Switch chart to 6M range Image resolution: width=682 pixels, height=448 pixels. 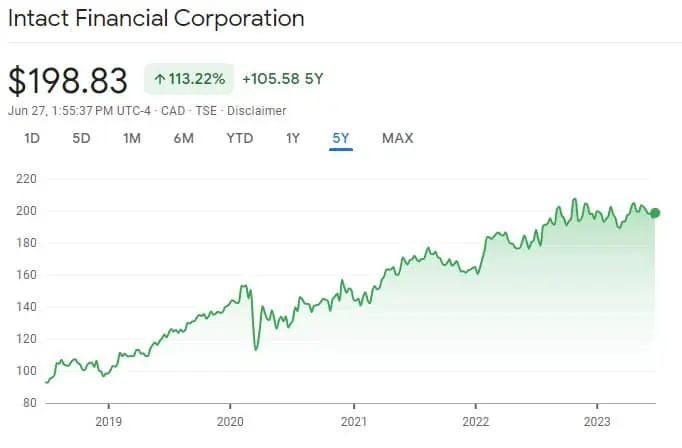pyautogui.click(x=183, y=138)
